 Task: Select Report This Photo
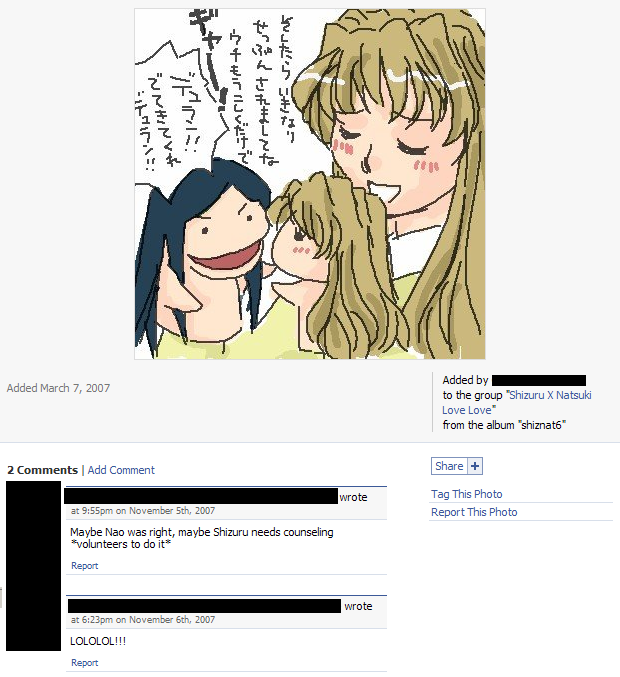tap(474, 512)
